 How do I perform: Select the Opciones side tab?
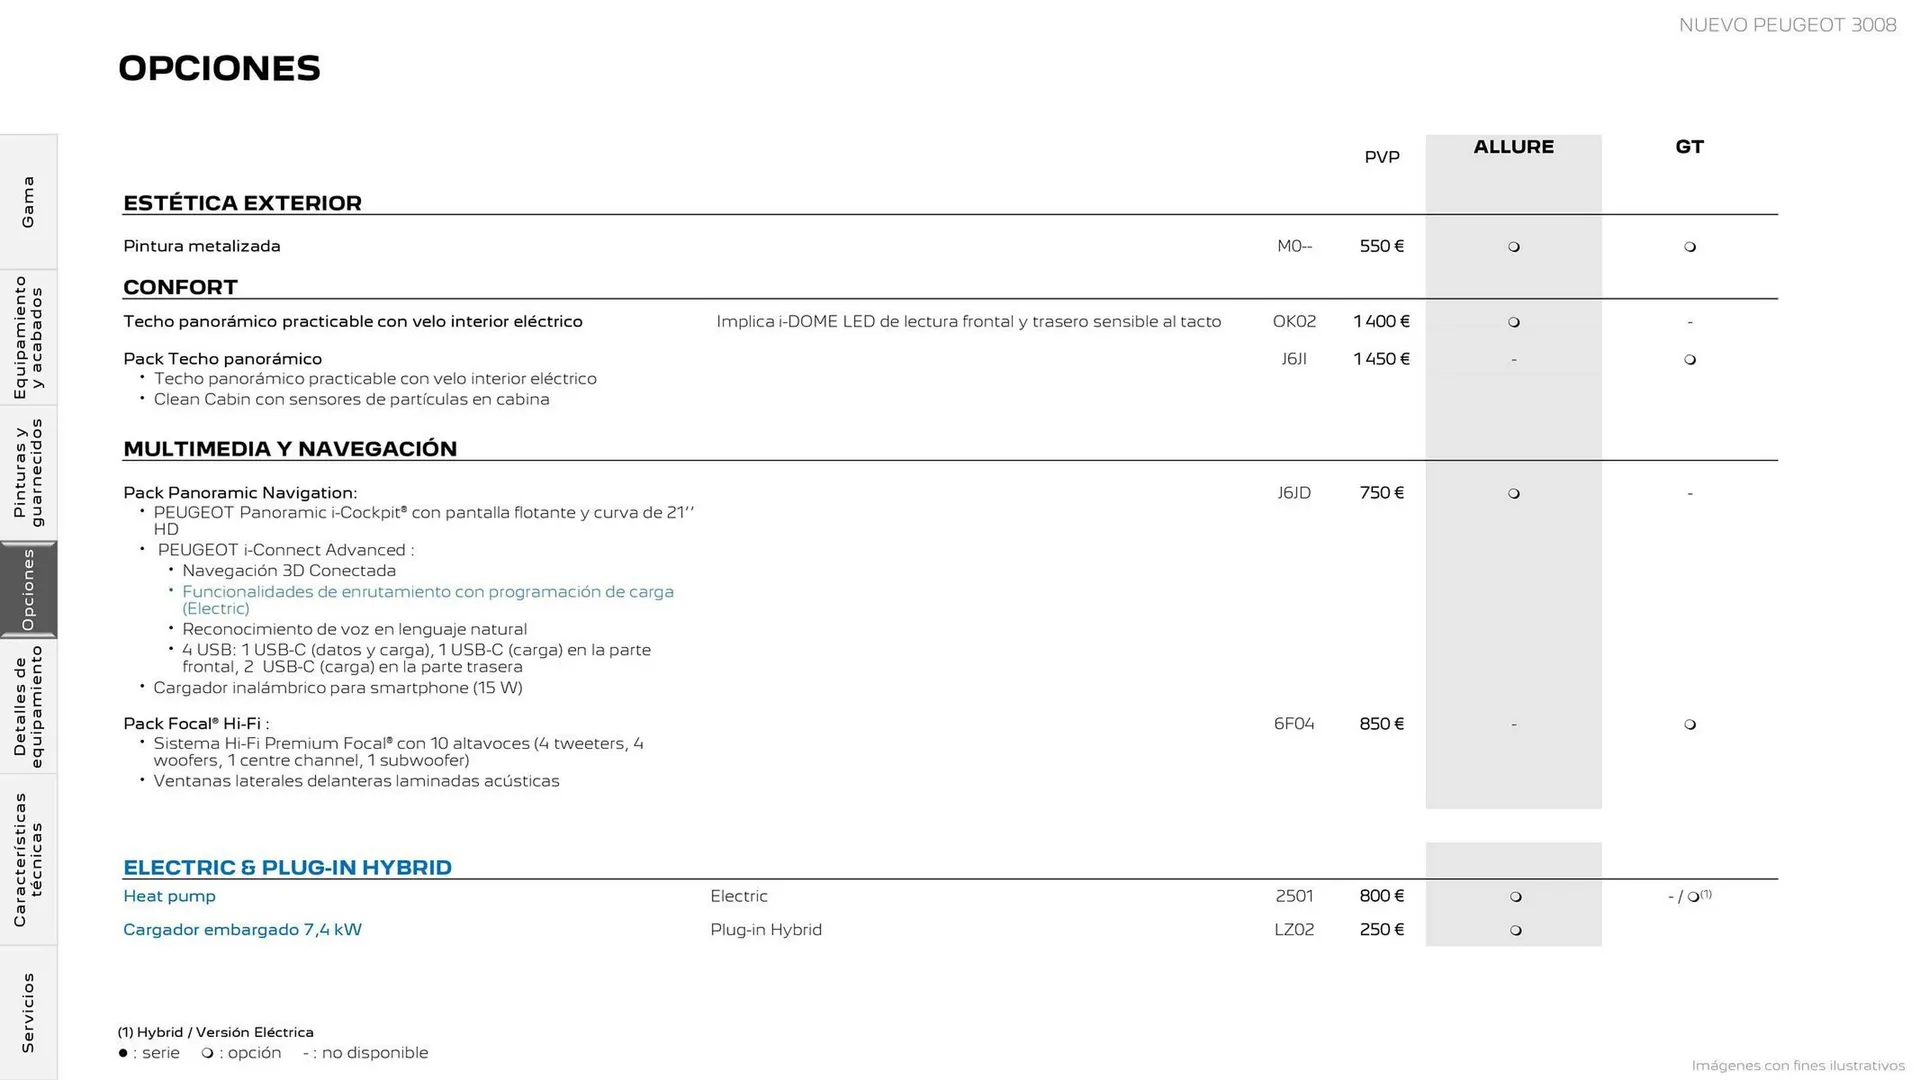[x=28, y=590]
